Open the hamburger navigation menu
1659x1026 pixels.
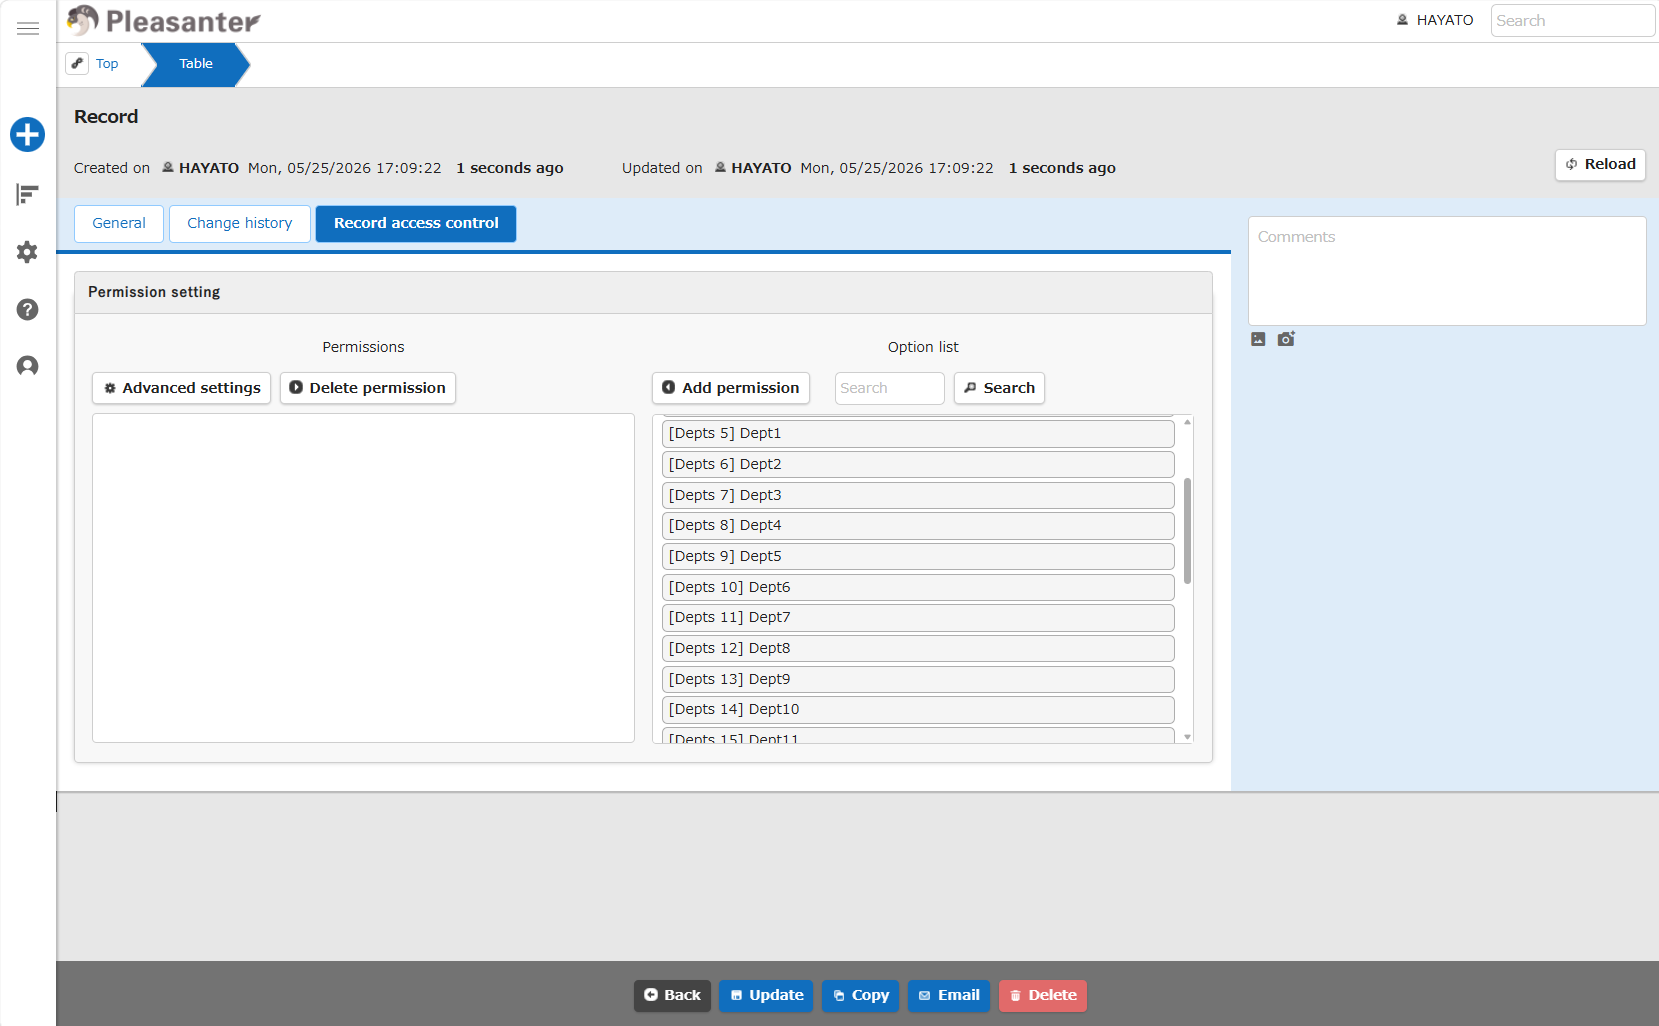click(x=28, y=28)
